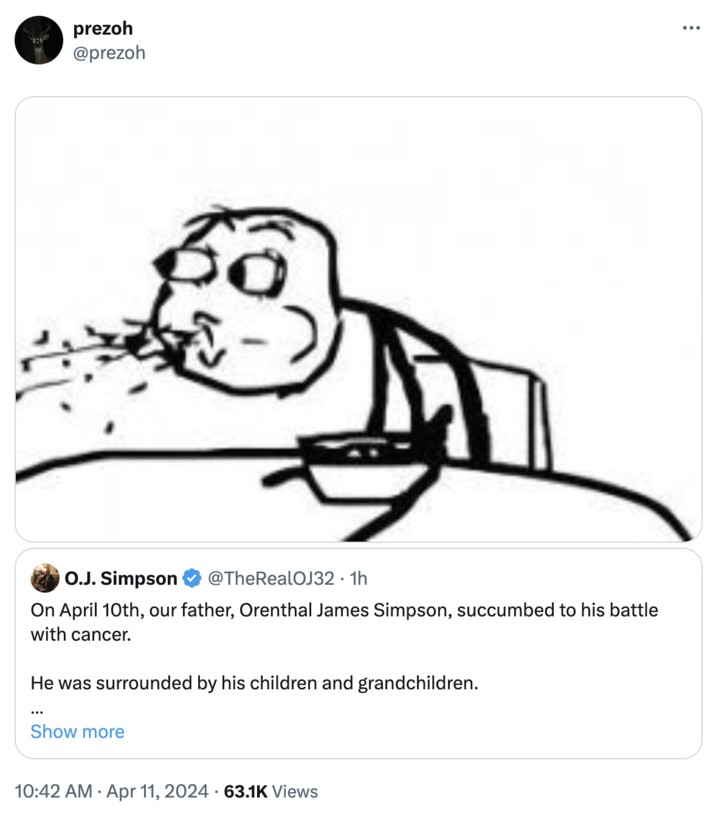Click prezoh's profile avatar
The height and width of the screenshot is (817, 716).
[x=39, y=41]
